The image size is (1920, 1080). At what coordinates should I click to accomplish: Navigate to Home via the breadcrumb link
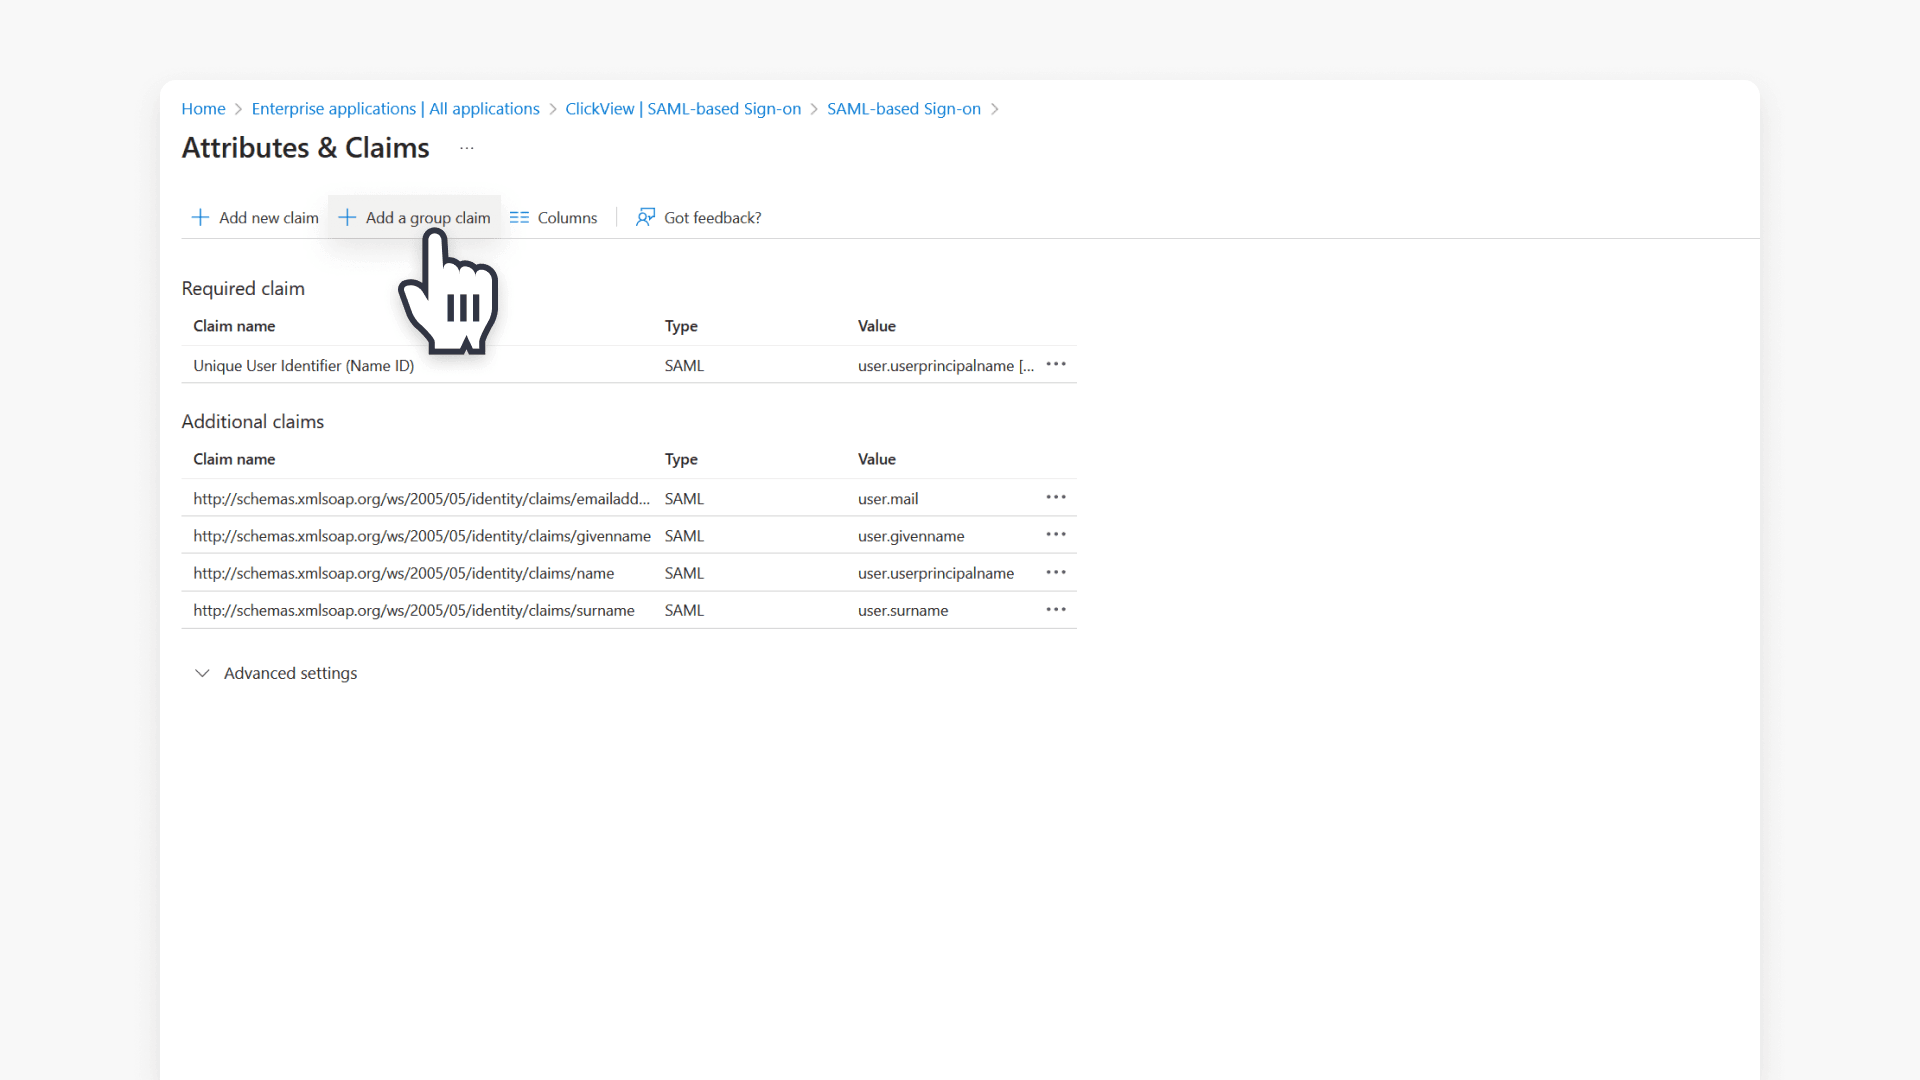[x=203, y=109]
